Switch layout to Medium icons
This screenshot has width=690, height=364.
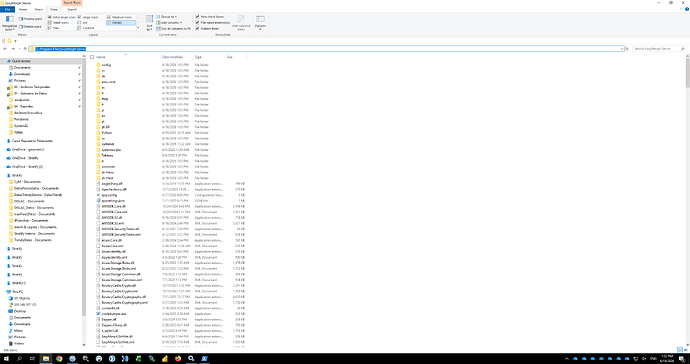coord(120,17)
